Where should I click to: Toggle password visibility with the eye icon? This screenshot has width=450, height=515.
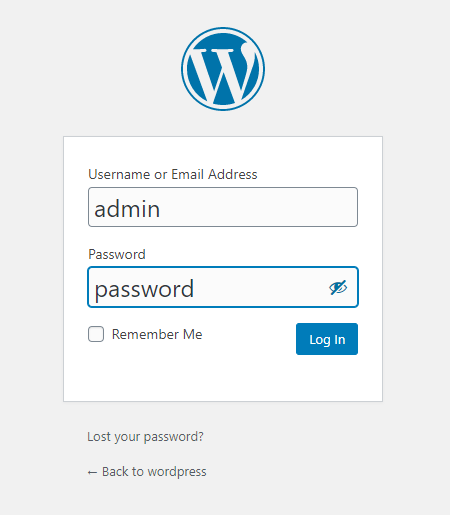click(338, 287)
